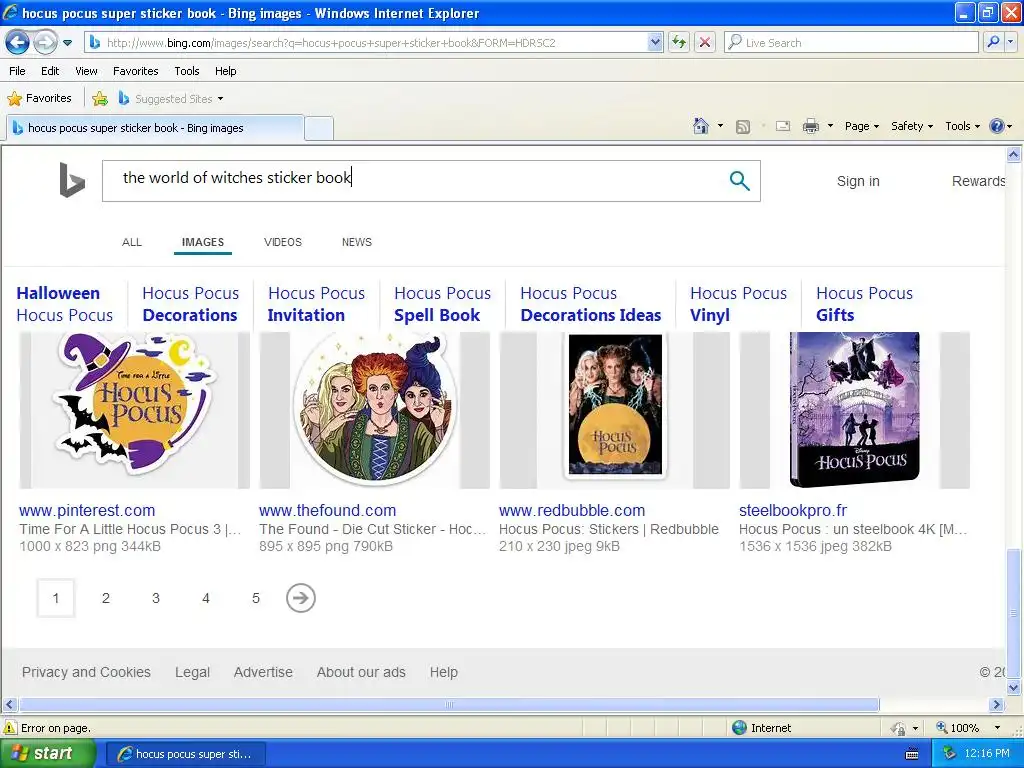
Task: Click the Favorites star button
Action: (x=39, y=99)
